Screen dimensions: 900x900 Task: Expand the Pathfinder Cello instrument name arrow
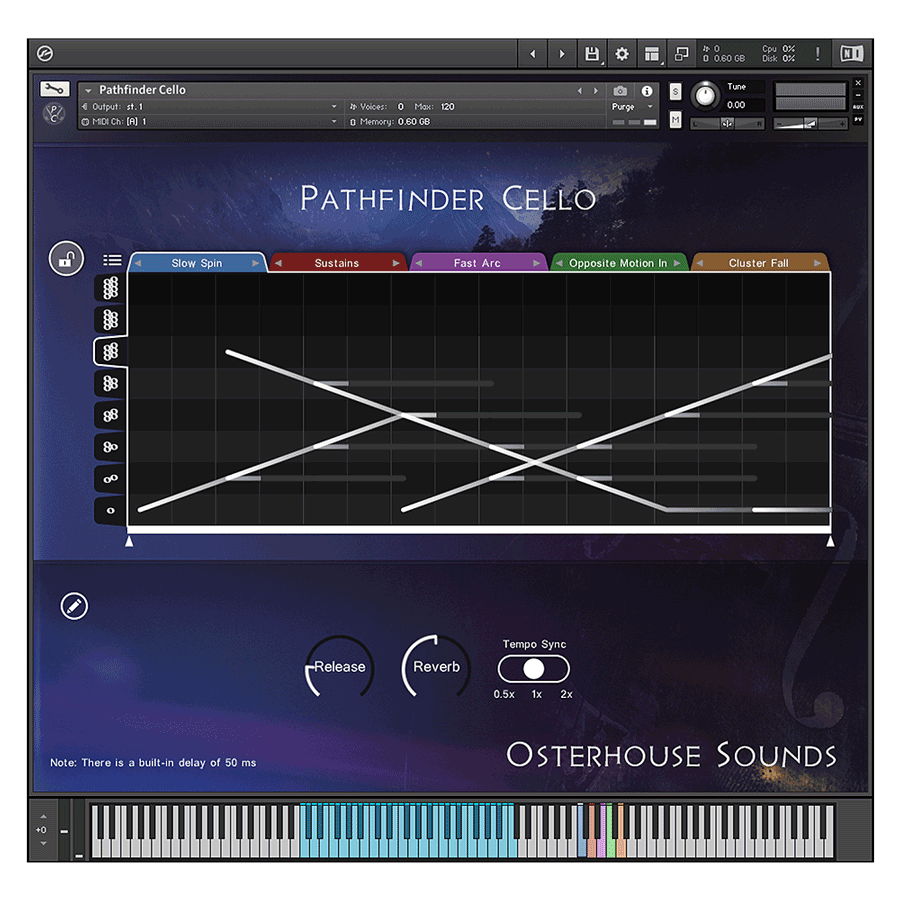[88, 90]
